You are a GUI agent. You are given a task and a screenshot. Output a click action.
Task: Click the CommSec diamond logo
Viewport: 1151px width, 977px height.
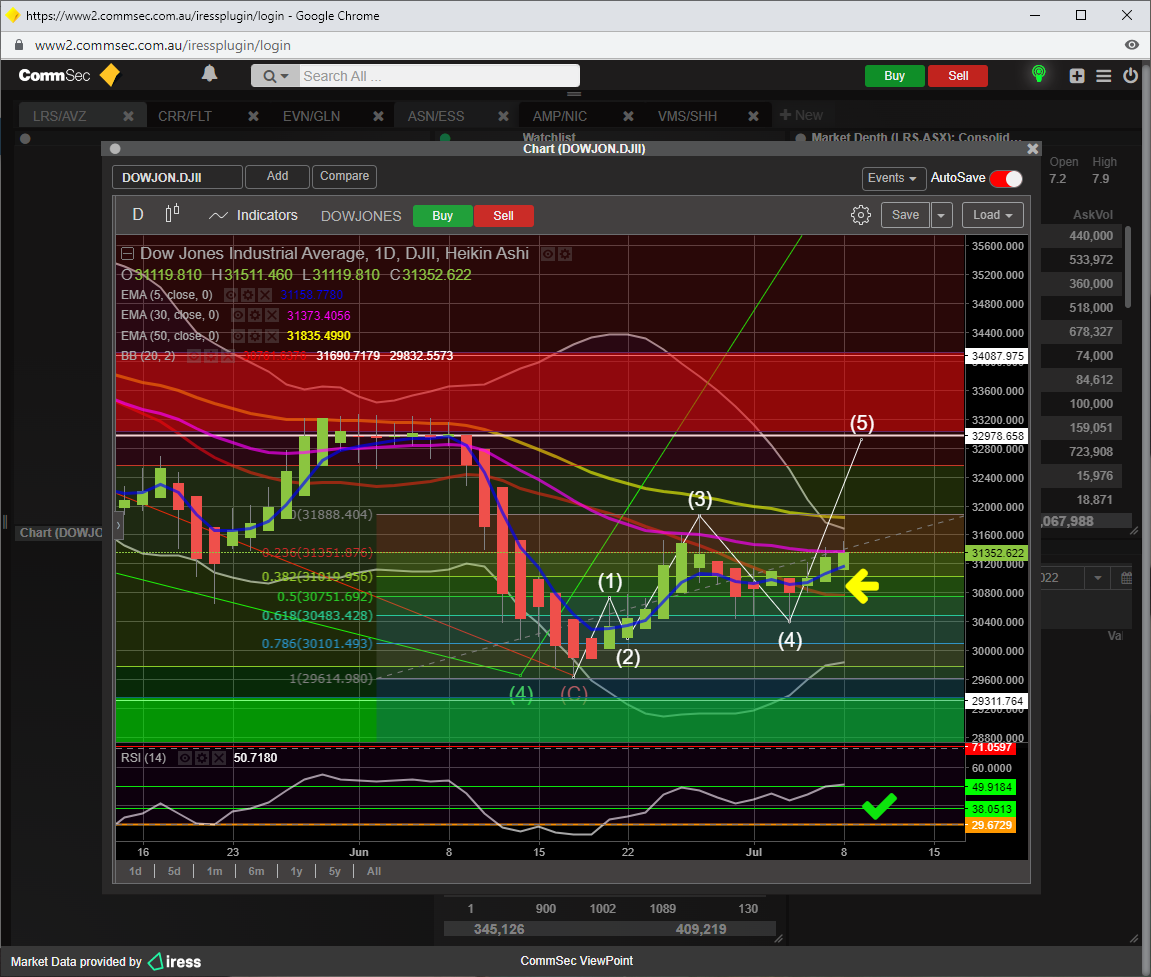[x=109, y=75]
